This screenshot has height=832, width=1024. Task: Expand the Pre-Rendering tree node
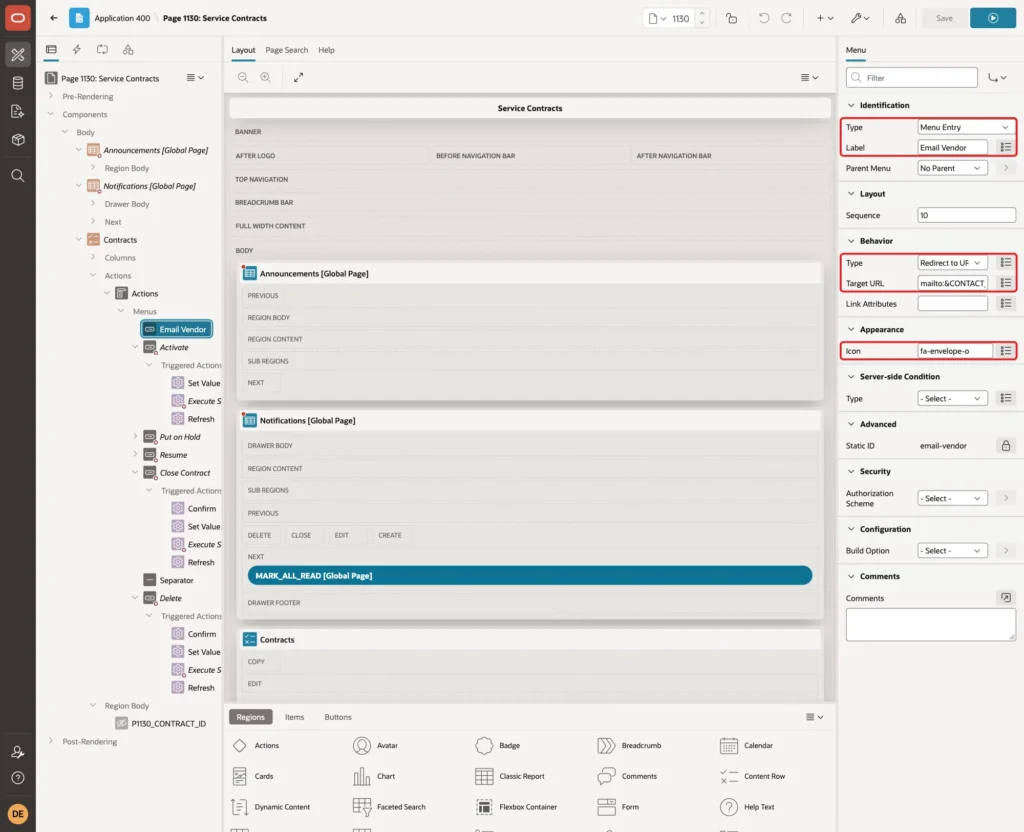click(x=51, y=96)
